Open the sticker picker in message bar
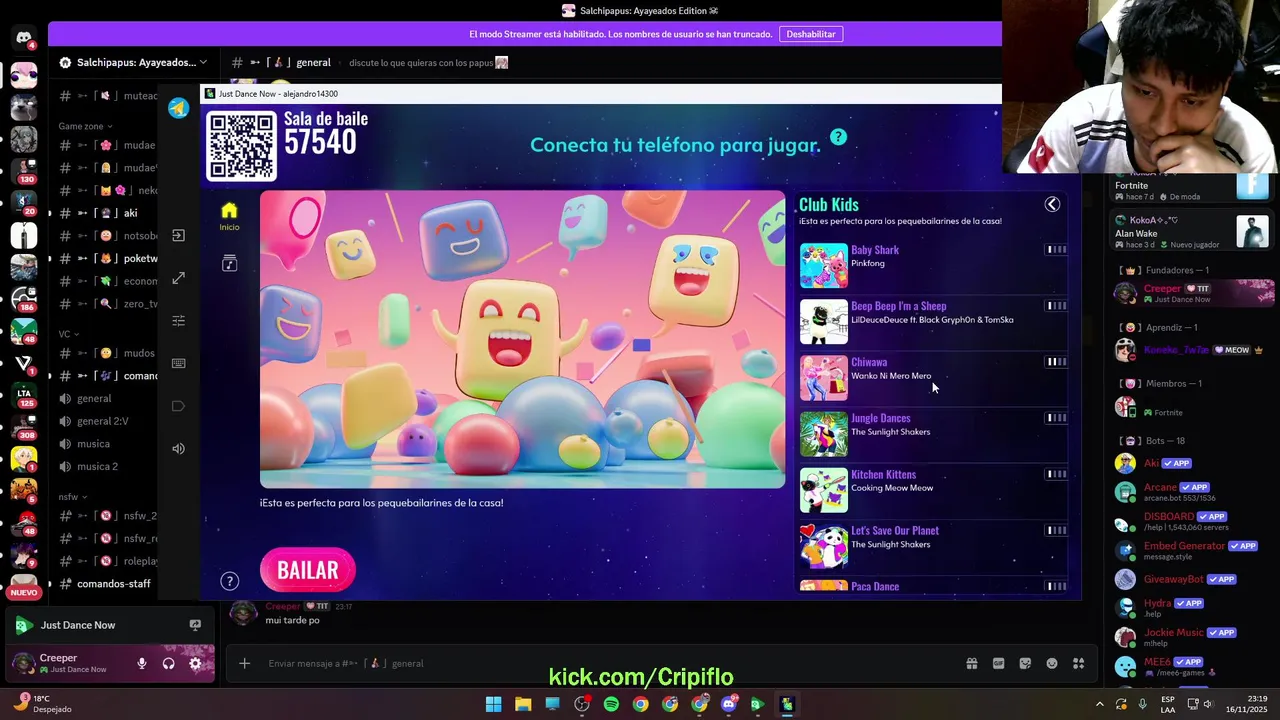The height and width of the screenshot is (720, 1280). click(1025, 663)
